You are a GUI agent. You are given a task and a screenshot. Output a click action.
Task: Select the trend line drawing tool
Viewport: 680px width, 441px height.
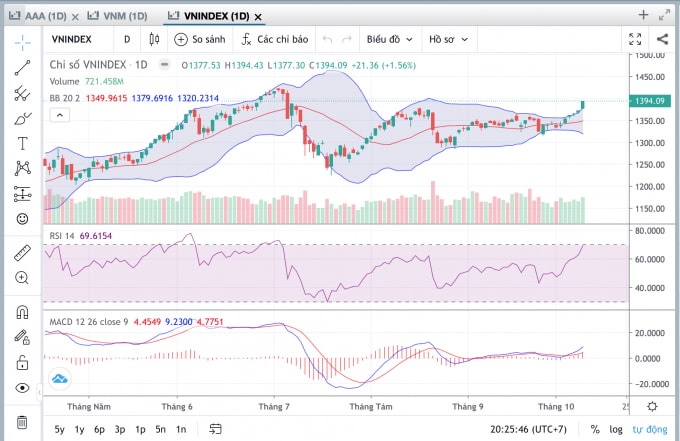(x=22, y=68)
